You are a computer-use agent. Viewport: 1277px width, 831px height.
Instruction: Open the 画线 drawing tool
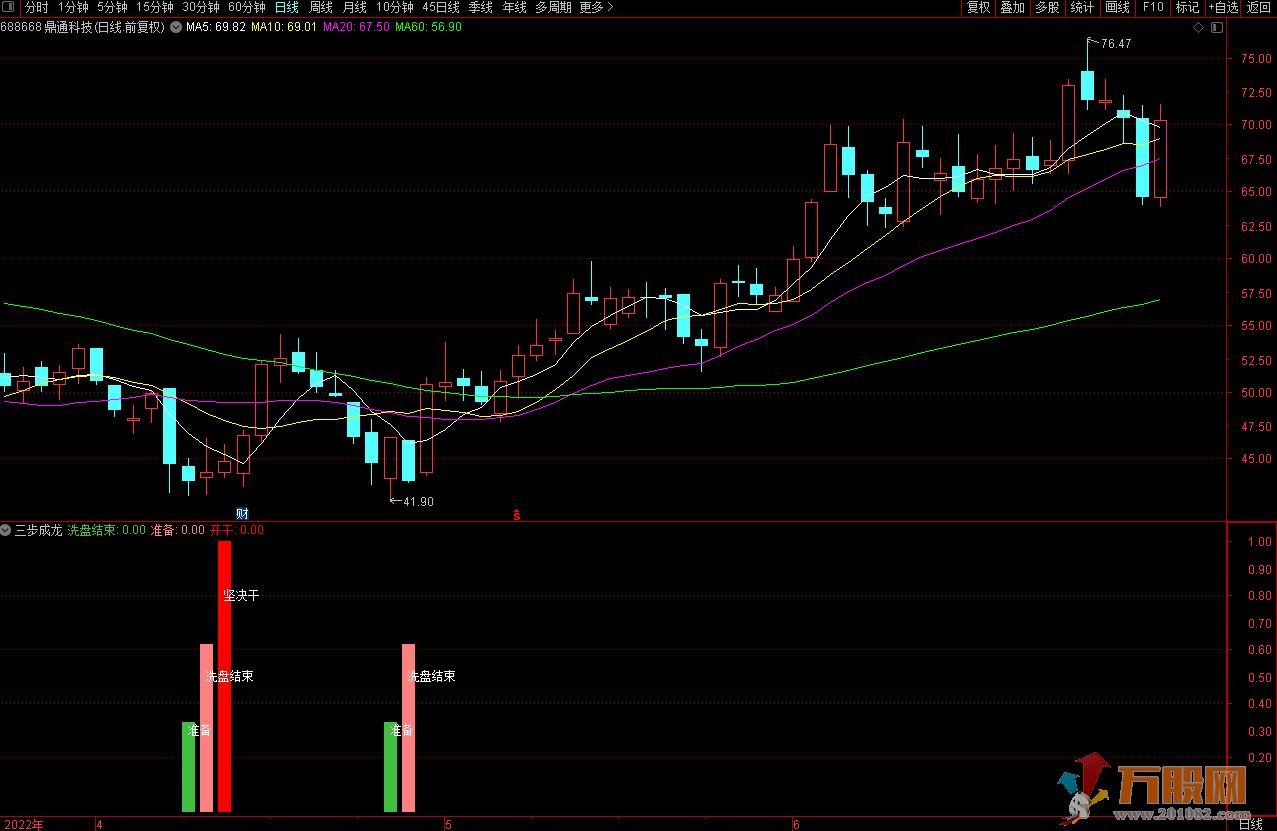[x=1117, y=7]
